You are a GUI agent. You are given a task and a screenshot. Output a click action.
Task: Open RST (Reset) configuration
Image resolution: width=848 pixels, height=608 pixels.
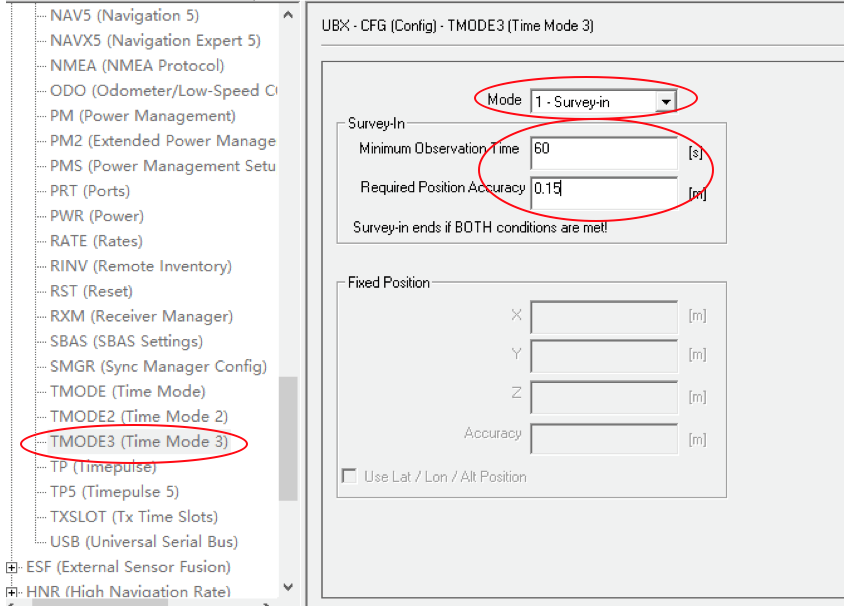pos(89,291)
